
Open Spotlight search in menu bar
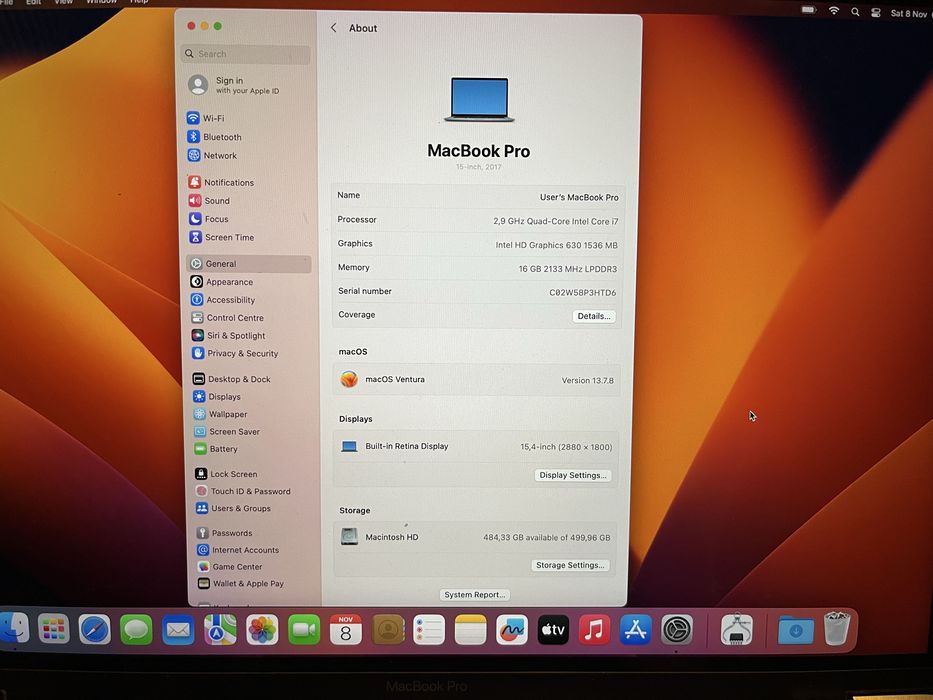click(855, 12)
